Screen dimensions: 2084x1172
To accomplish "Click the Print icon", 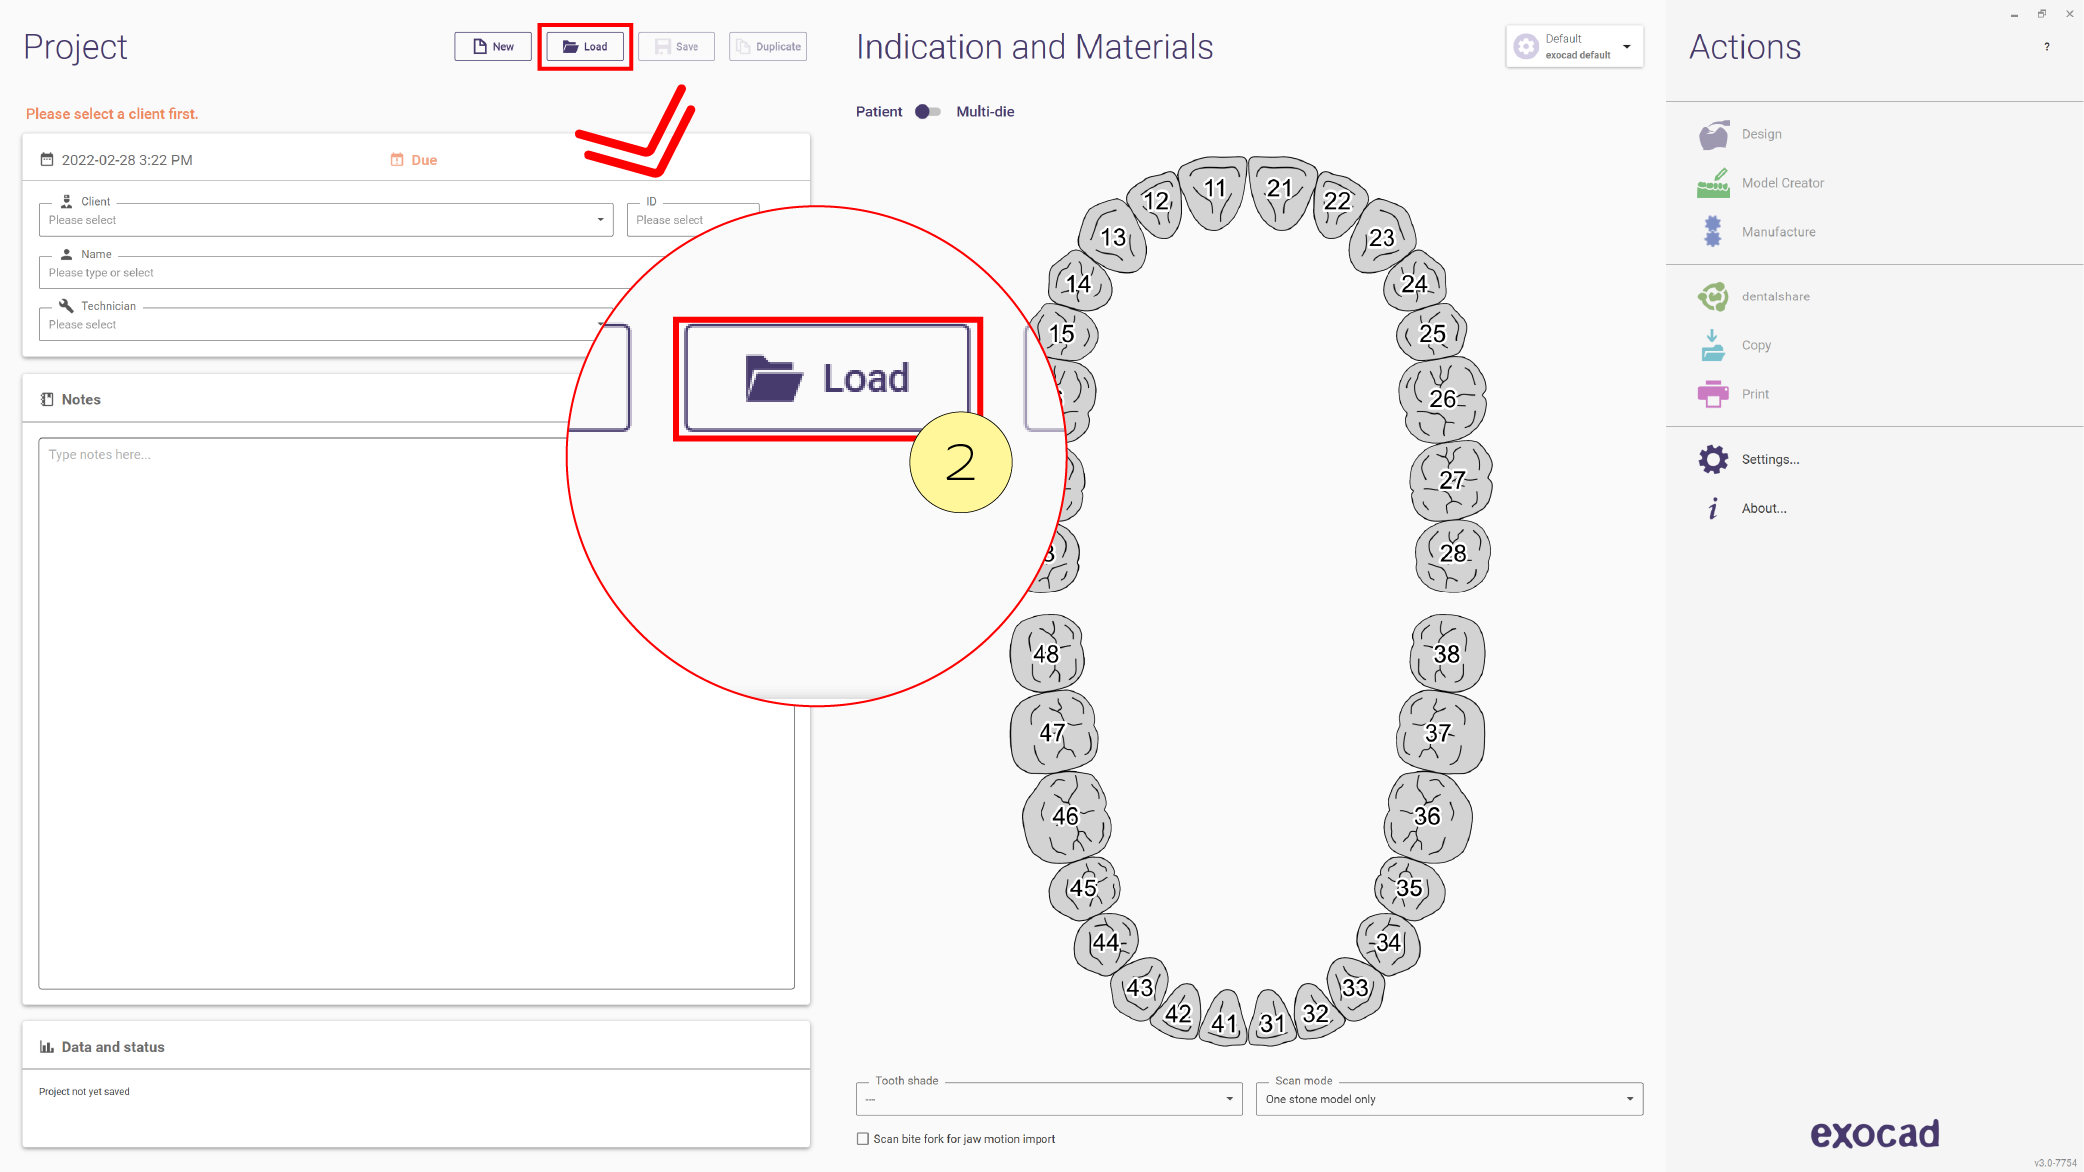I will [x=1713, y=394].
